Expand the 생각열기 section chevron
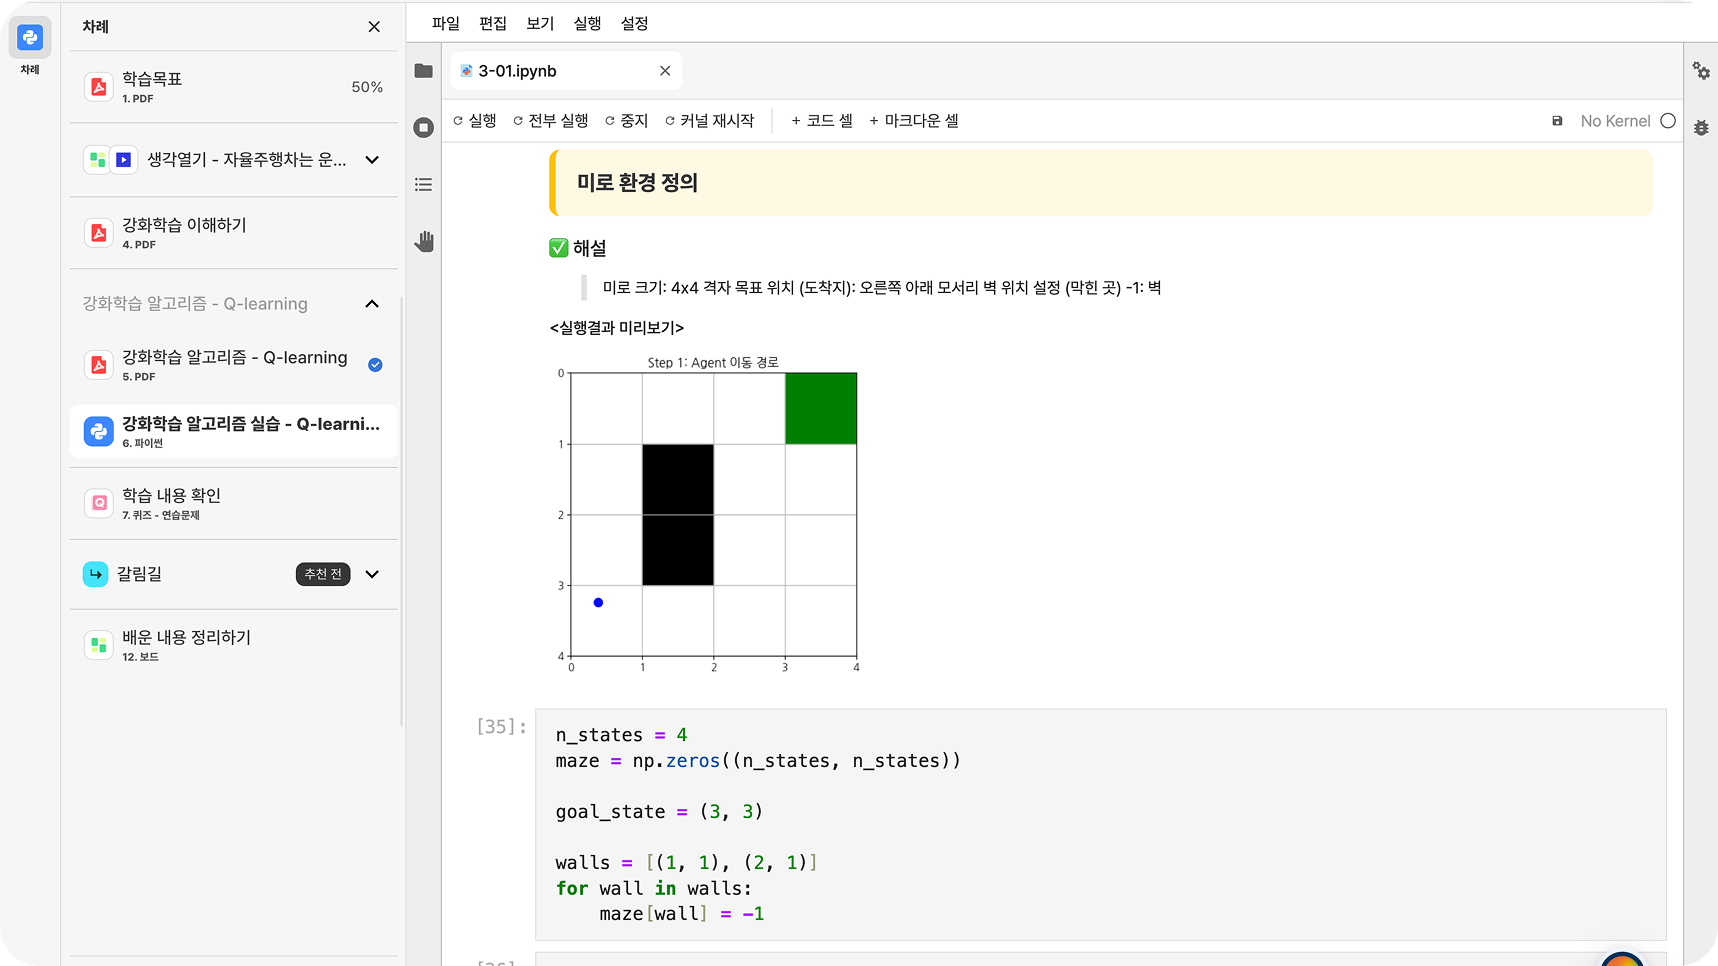The width and height of the screenshot is (1718, 966). click(372, 160)
